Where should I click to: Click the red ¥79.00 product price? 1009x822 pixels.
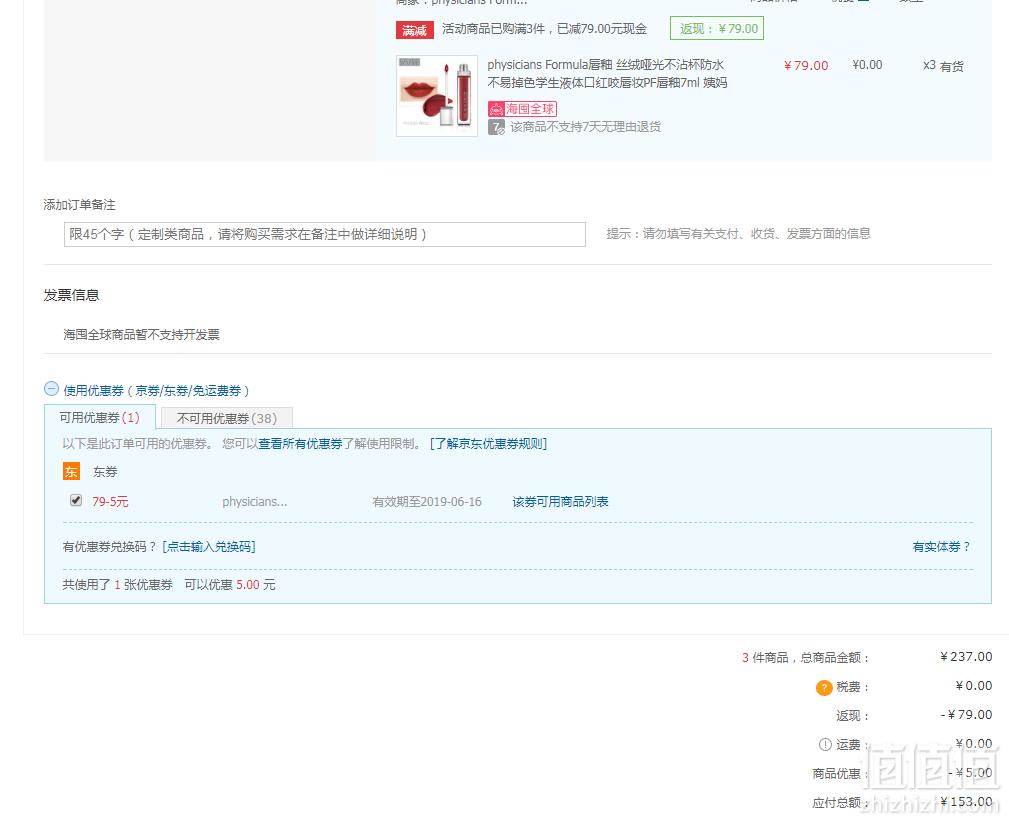pyautogui.click(x=806, y=66)
